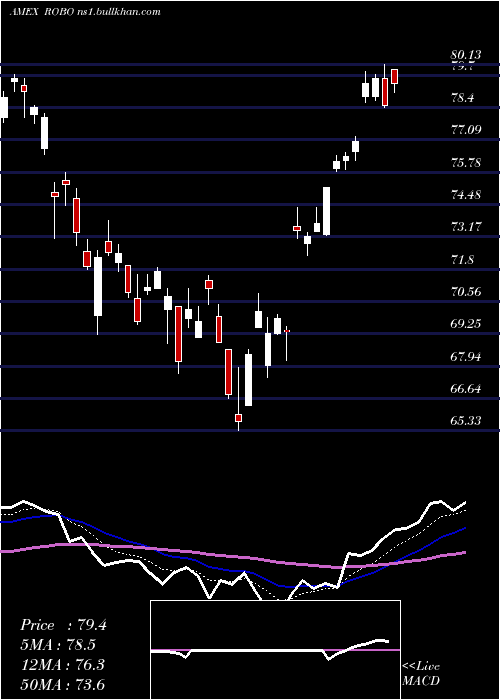Click the 50MA : 73.6 readout

(x=62, y=684)
